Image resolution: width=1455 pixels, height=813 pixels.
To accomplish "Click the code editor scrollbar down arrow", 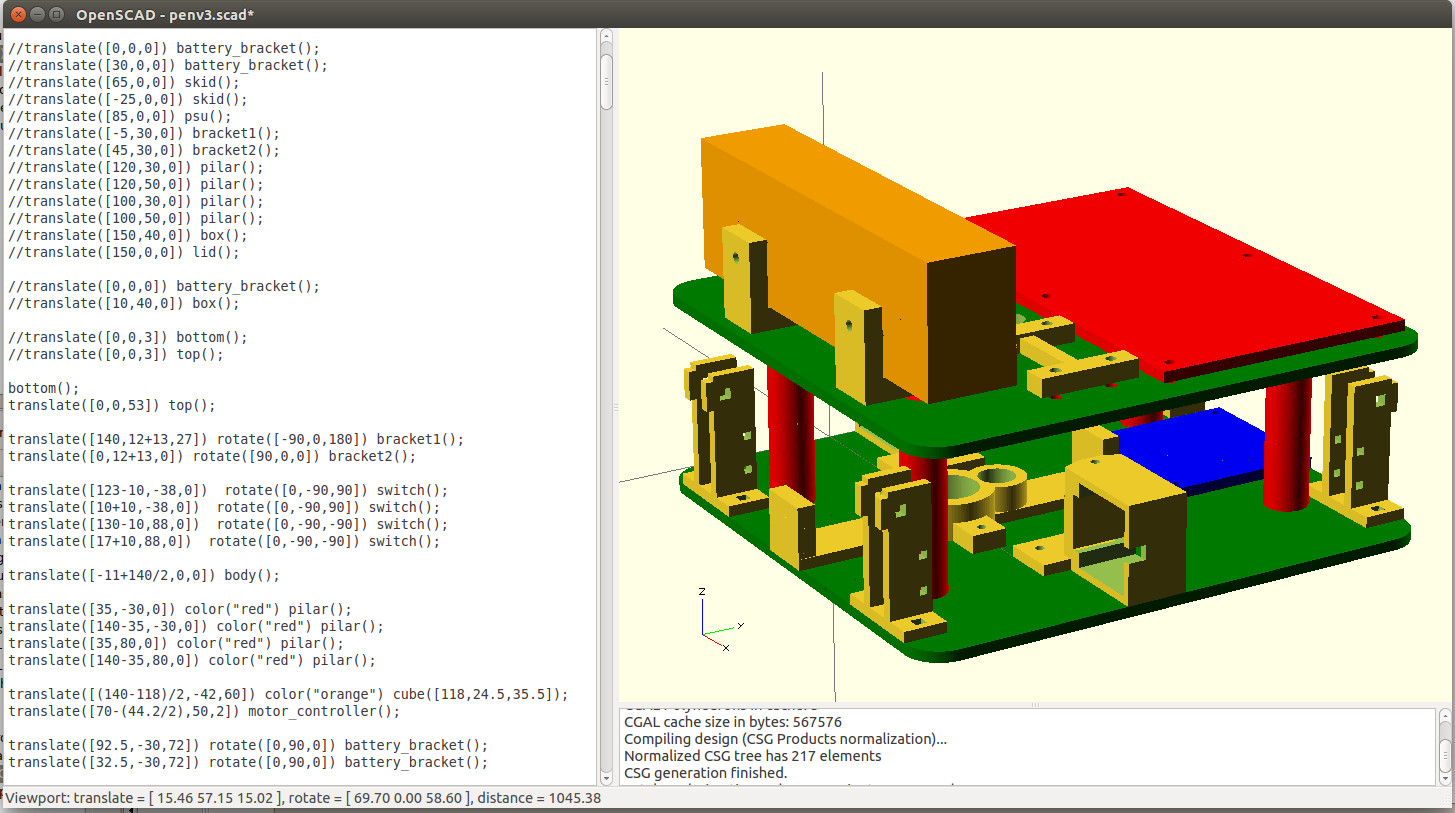I will (x=606, y=777).
